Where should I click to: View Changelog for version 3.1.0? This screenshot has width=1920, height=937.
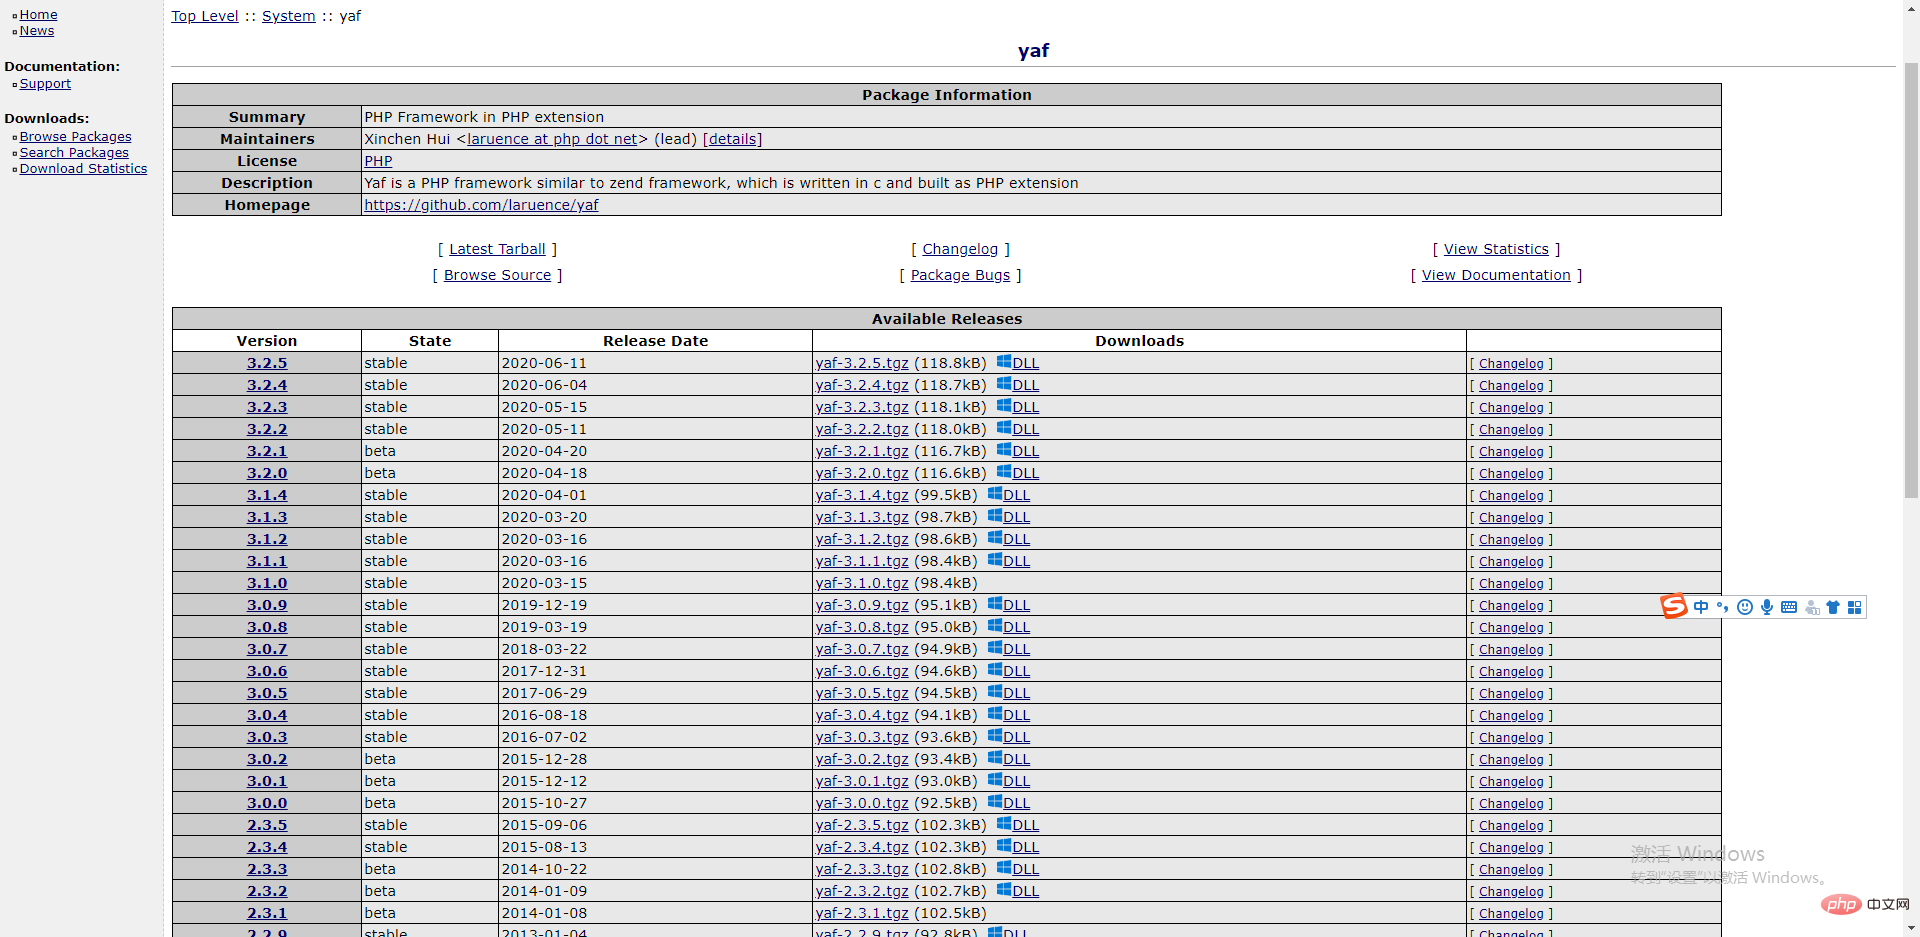[1510, 584]
